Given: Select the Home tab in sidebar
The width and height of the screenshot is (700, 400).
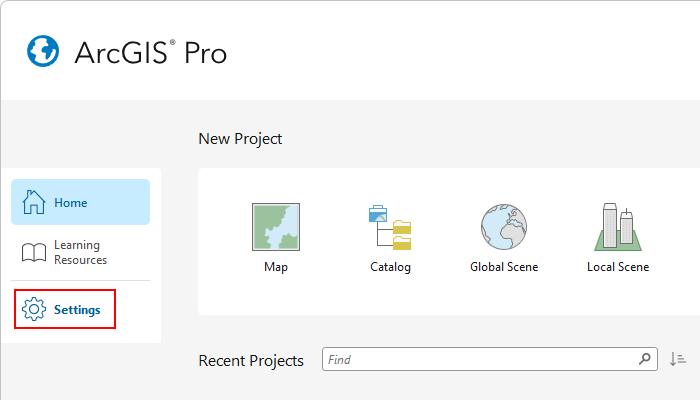Looking at the screenshot, I should click(x=80, y=202).
